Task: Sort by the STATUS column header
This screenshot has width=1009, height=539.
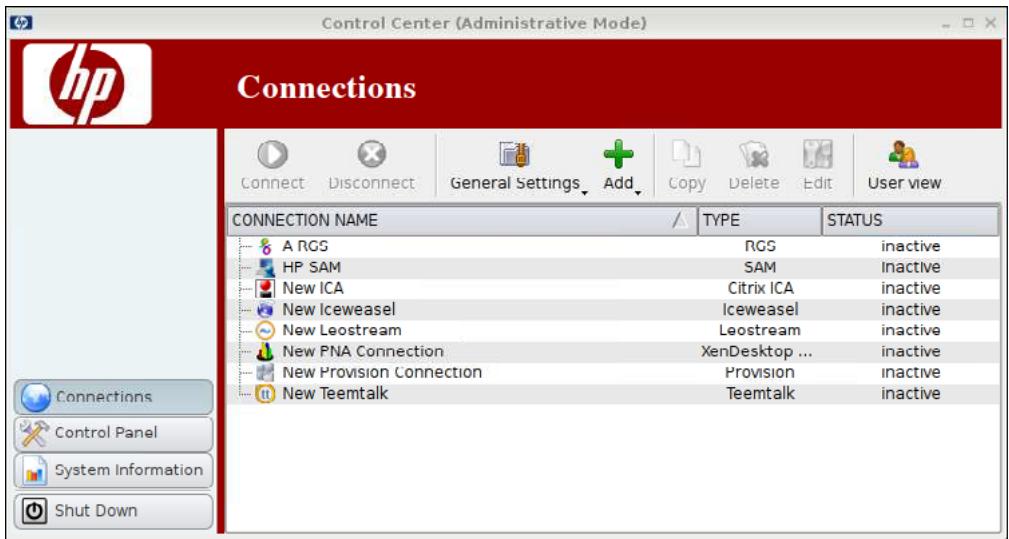Action: (911, 221)
